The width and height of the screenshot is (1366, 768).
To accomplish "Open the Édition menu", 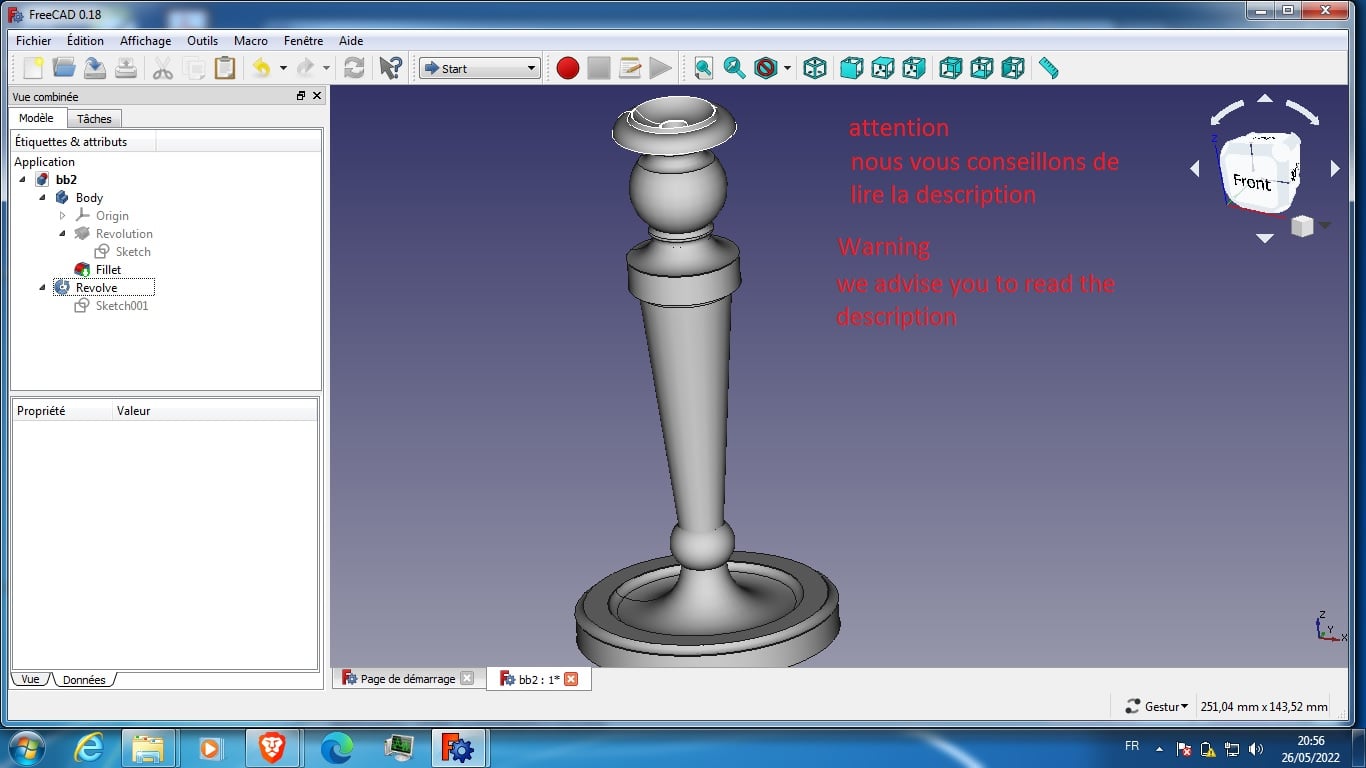I will click(85, 41).
